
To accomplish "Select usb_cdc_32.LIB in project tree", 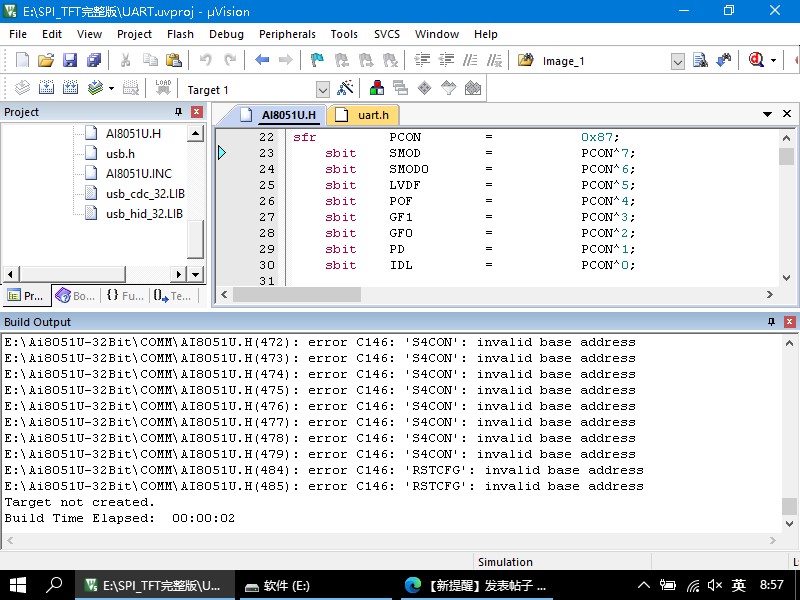I will pyautogui.click(x=145, y=194).
